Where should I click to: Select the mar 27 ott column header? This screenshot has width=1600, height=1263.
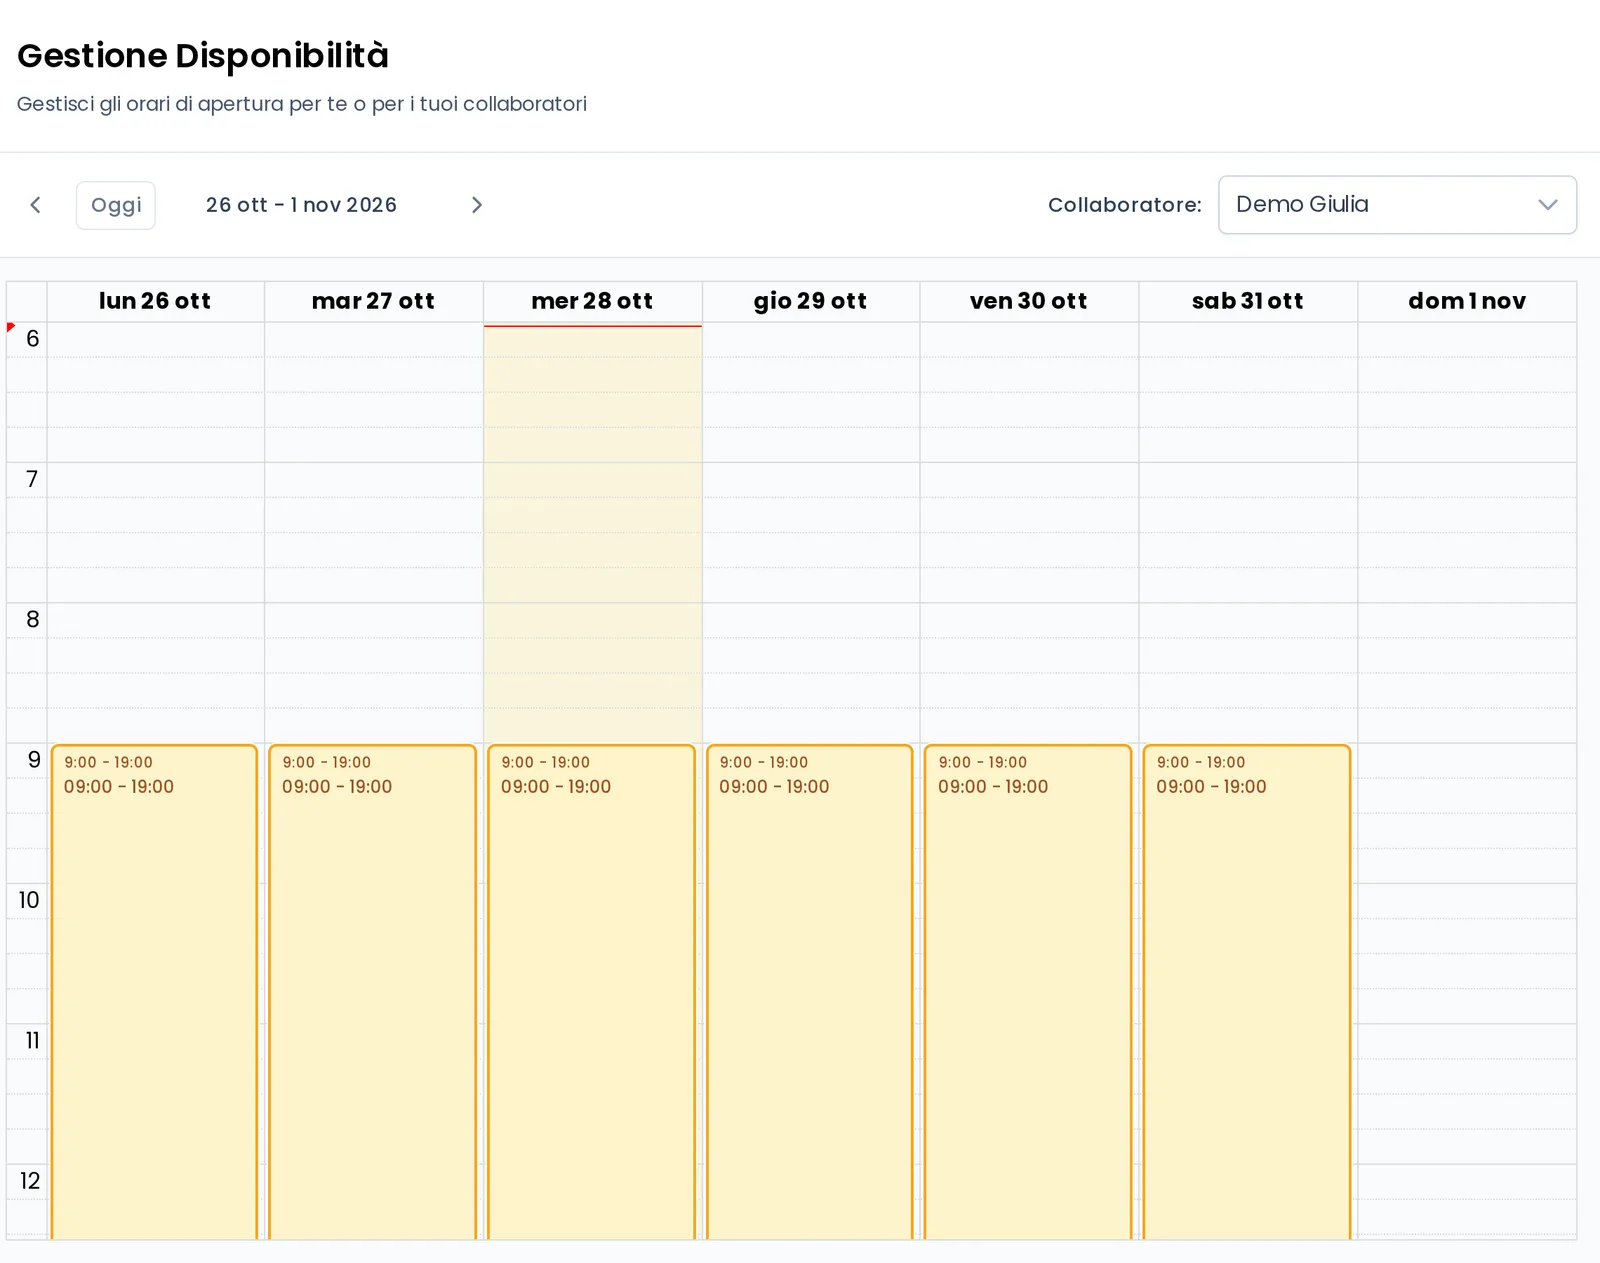[373, 301]
